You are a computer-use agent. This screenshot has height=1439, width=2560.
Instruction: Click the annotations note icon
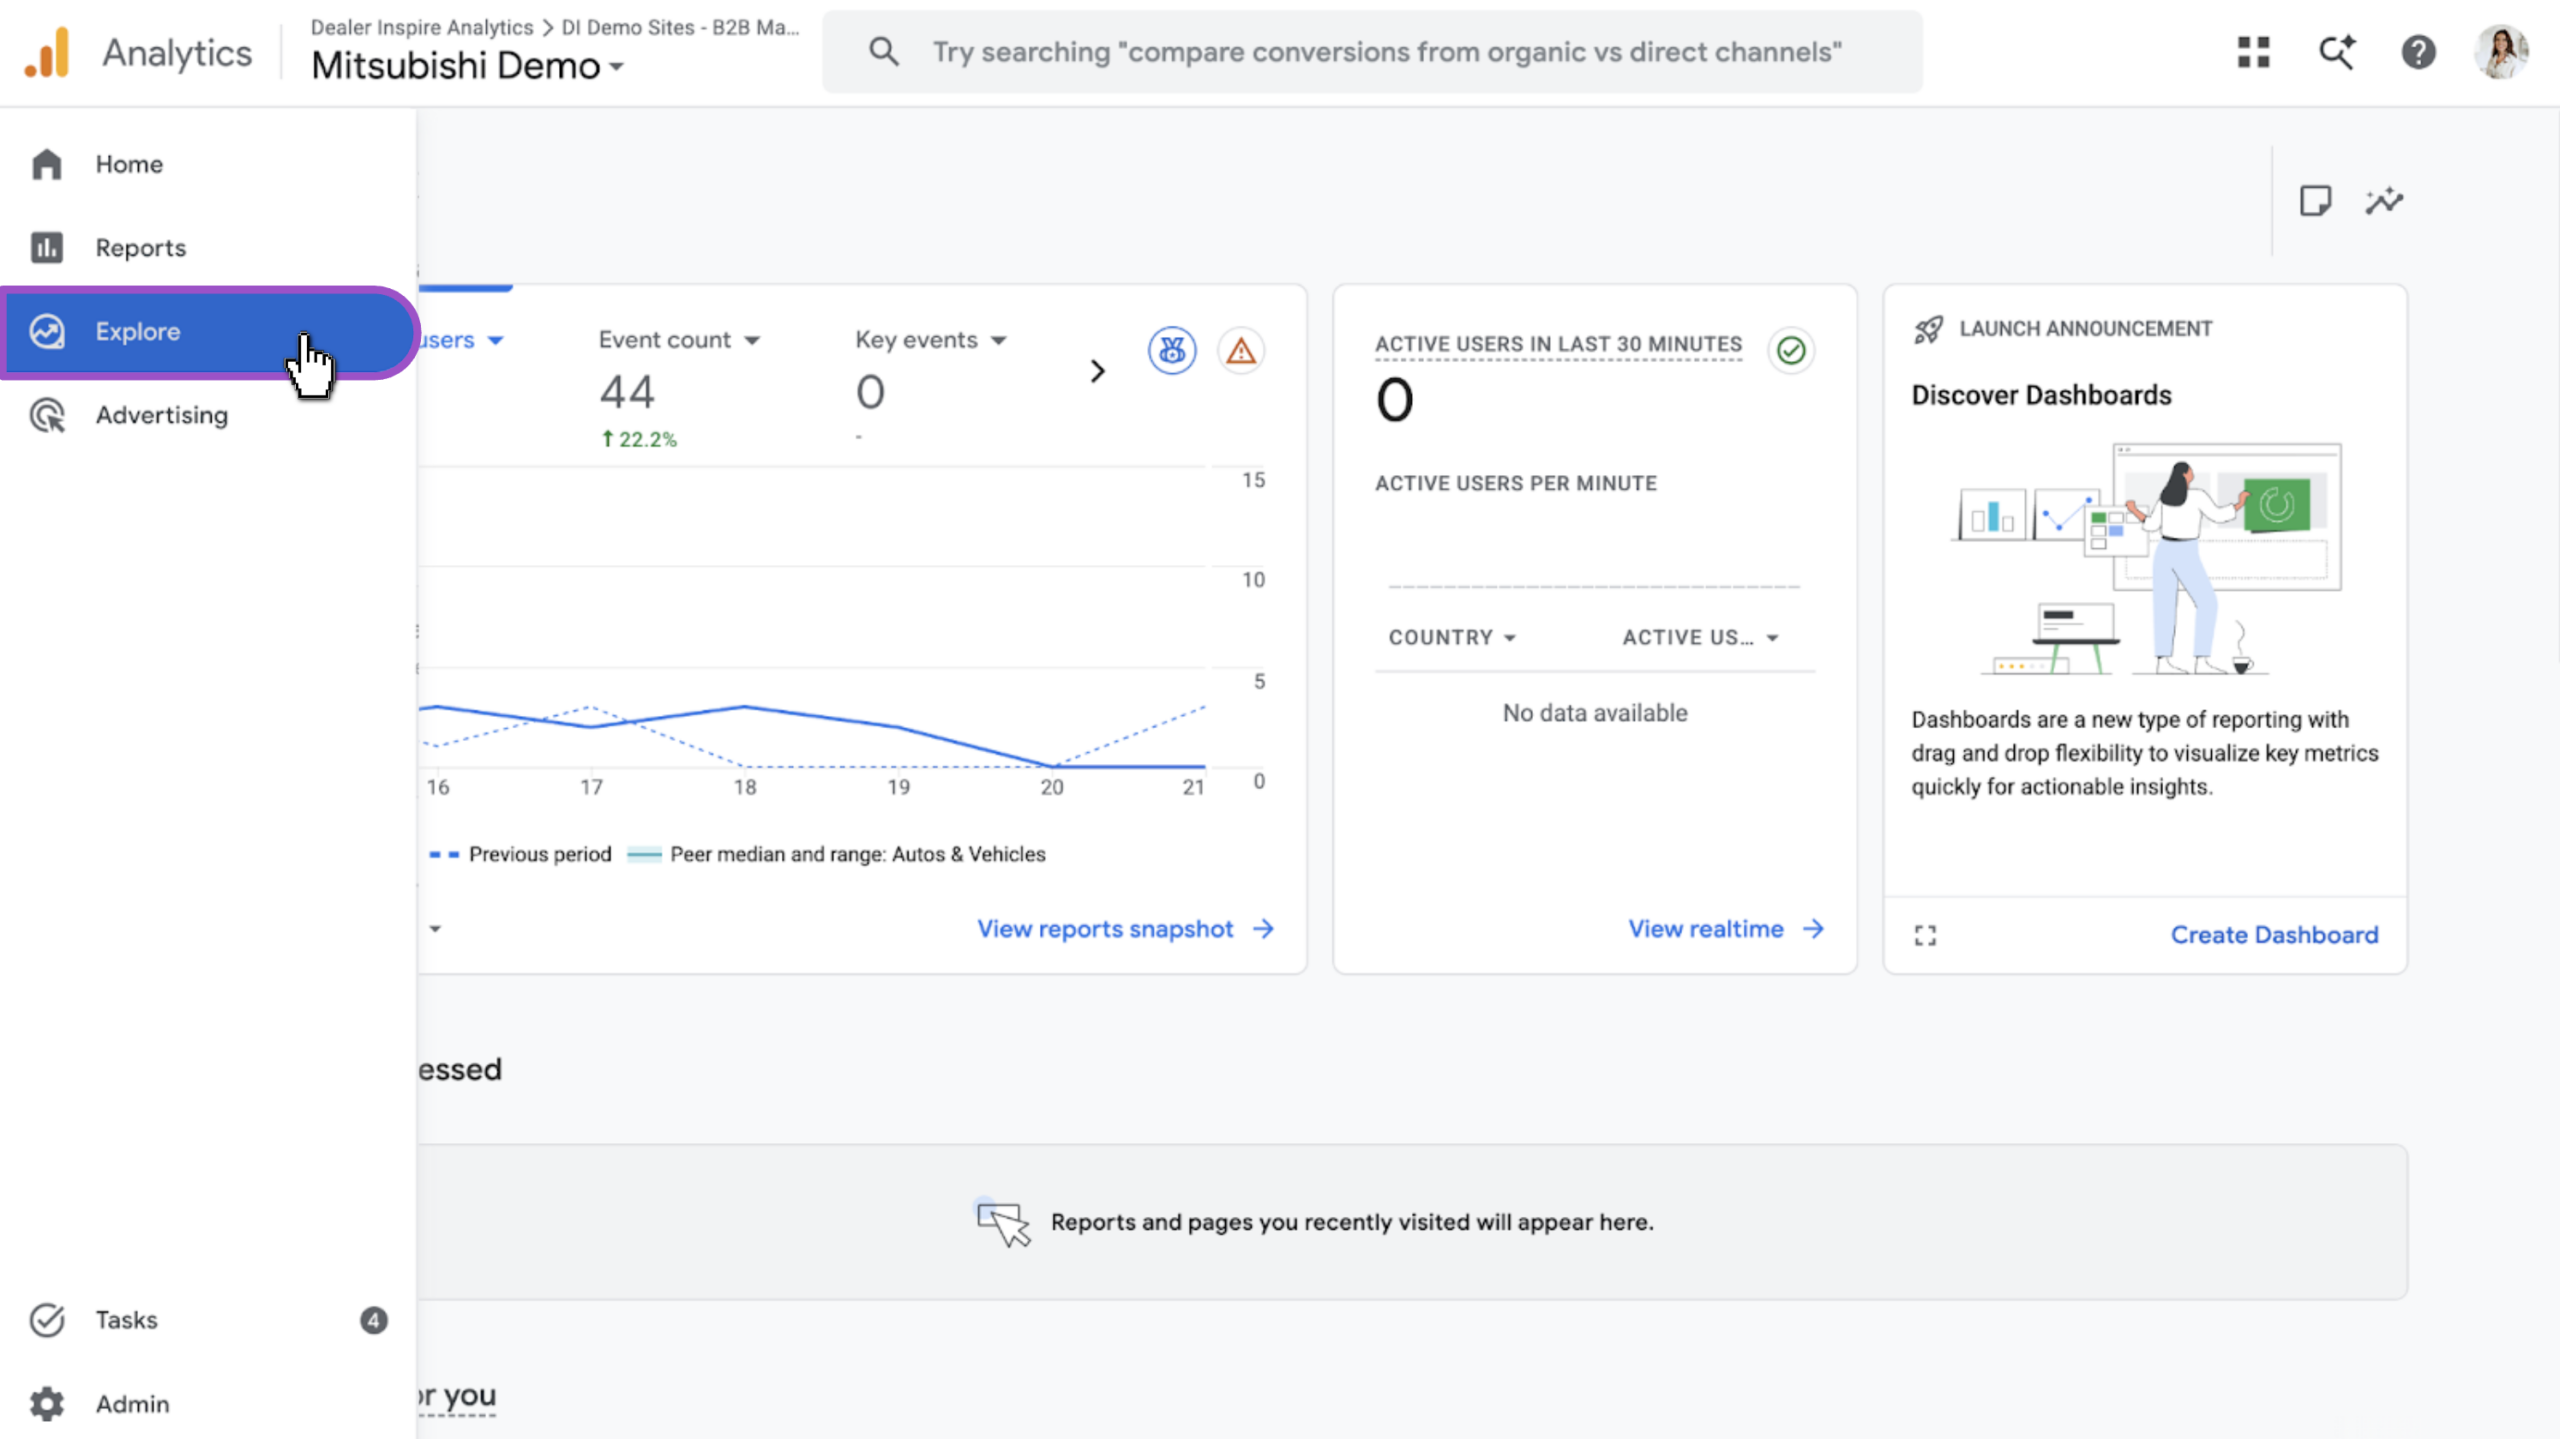pyautogui.click(x=2315, y=201)
